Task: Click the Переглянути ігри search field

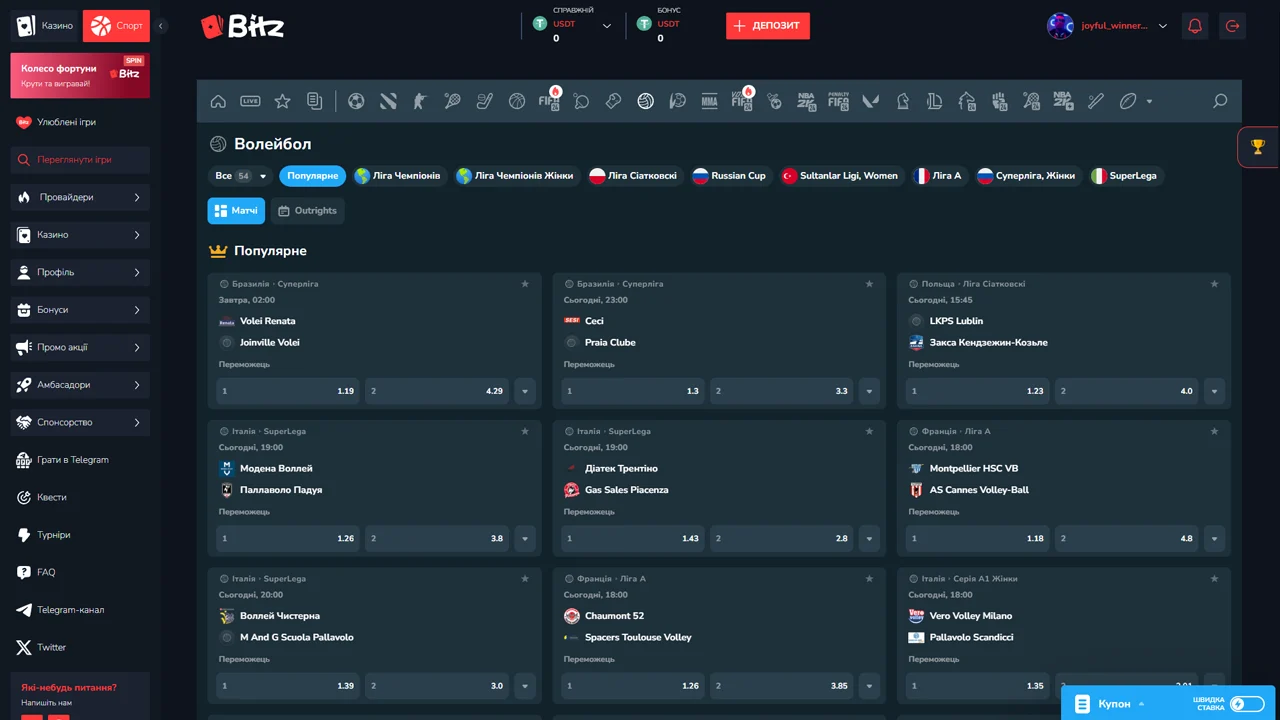Action: click(x=80, y=160)
